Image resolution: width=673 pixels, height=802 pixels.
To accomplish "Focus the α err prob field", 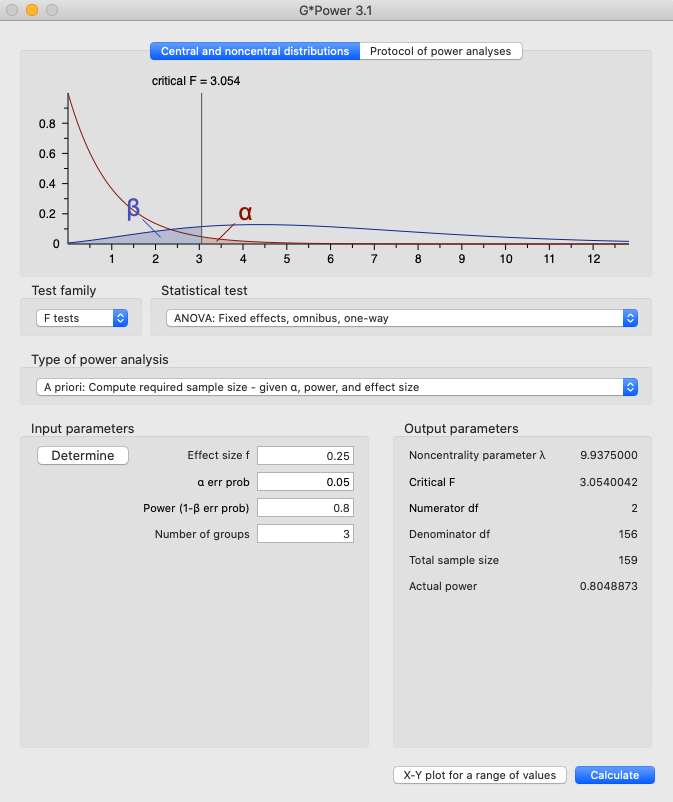I will click(305, 482).
